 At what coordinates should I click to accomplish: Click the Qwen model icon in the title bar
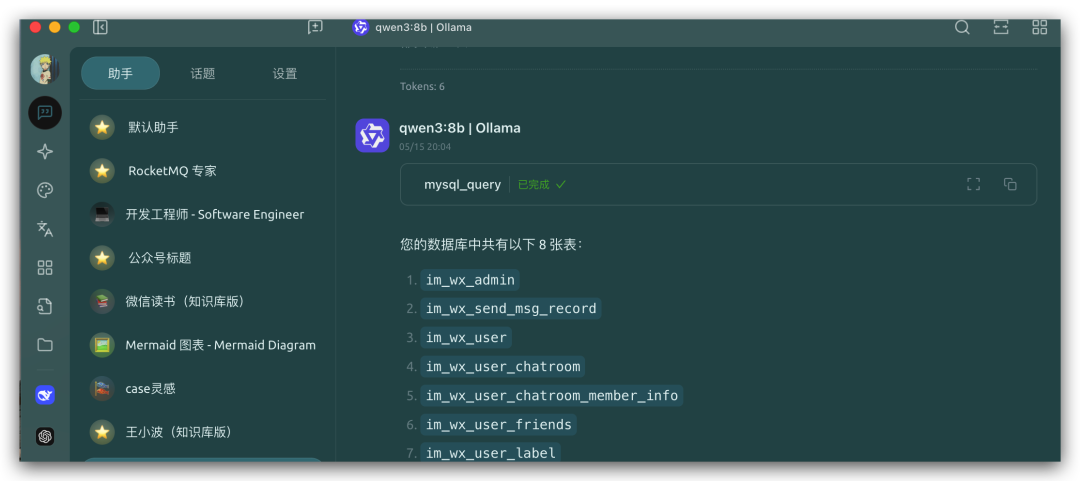[360, 28]
